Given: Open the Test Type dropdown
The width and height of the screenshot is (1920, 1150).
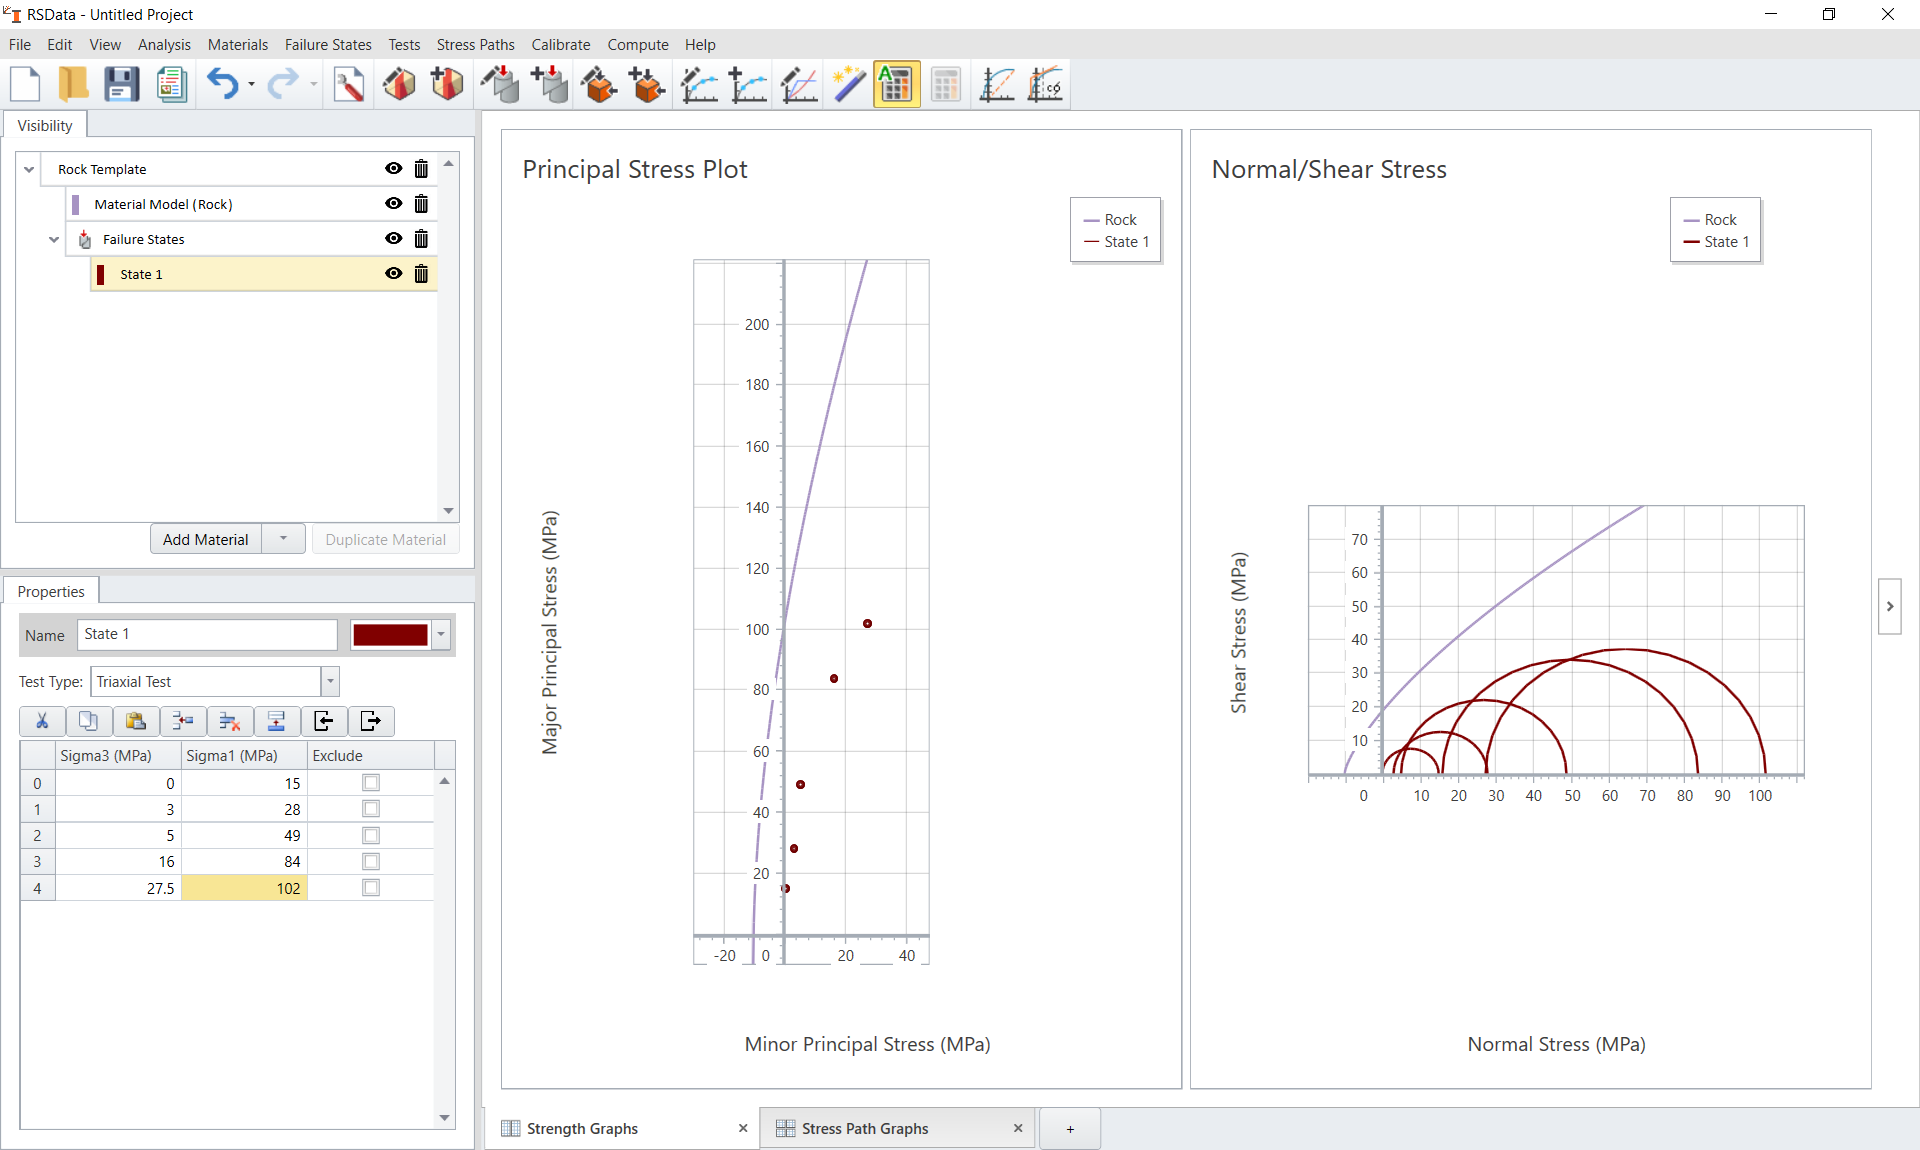Looking at the screenshot, I should click(329, 681).
